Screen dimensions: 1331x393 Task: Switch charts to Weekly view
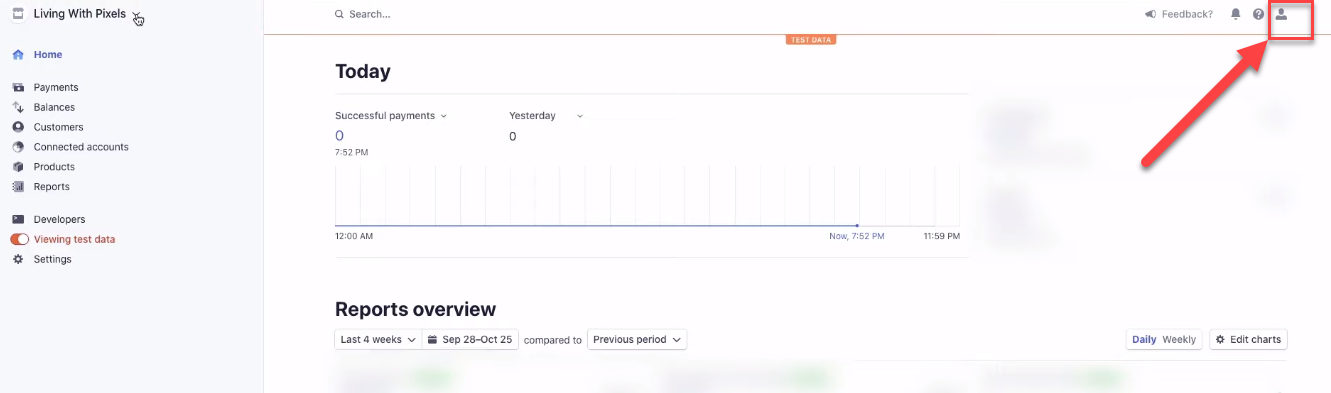(x=1179, y=340)
